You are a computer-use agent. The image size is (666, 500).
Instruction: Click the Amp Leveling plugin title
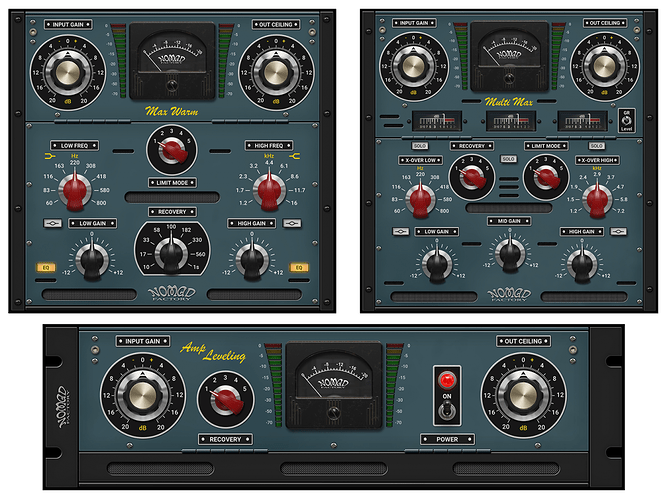click(213, 351)
